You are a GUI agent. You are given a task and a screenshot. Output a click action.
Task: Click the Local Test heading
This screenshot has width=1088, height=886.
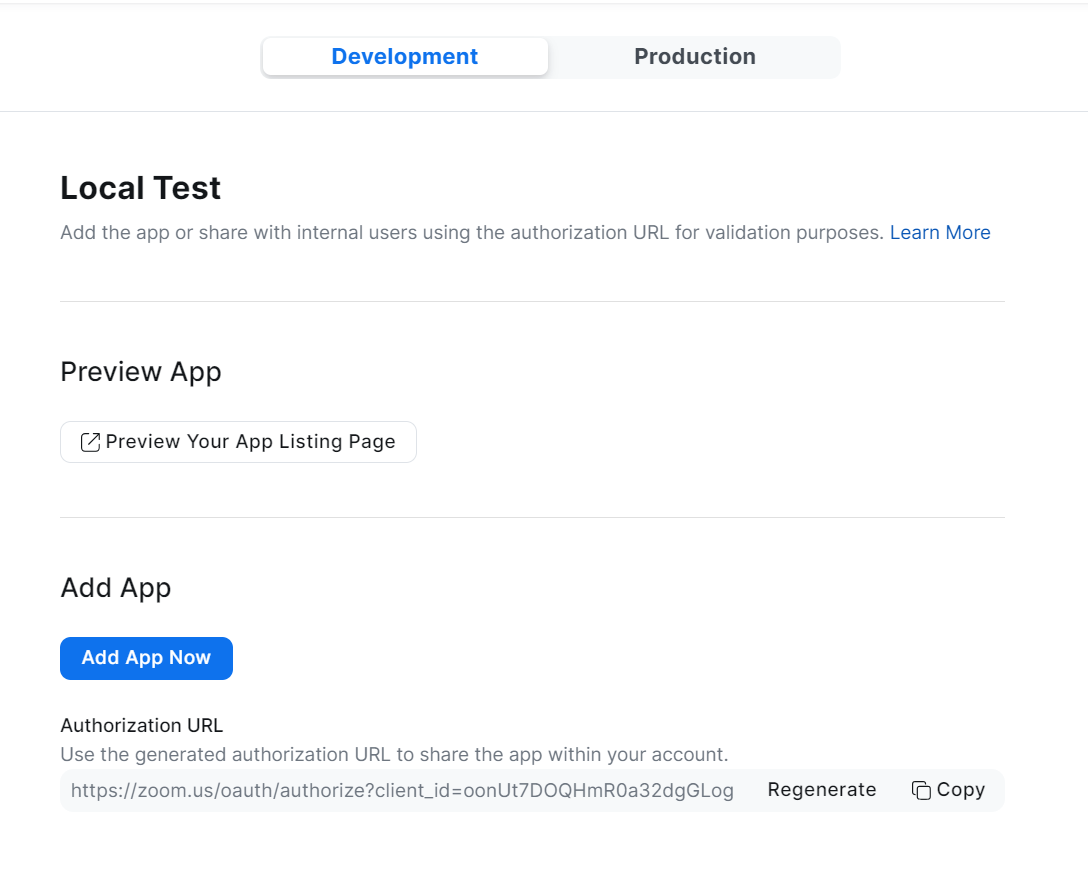click(141, 188)
